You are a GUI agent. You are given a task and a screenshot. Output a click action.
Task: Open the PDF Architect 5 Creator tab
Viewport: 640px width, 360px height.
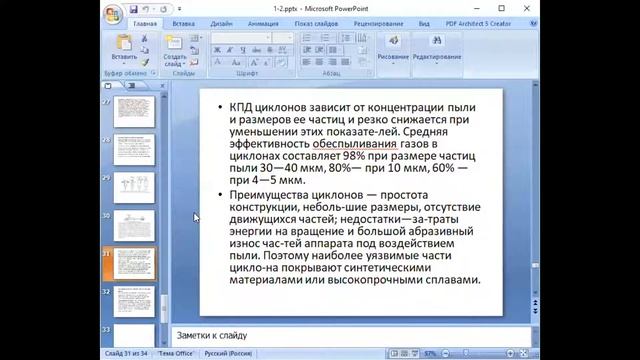pyautogui.click(x=478, y=24)
